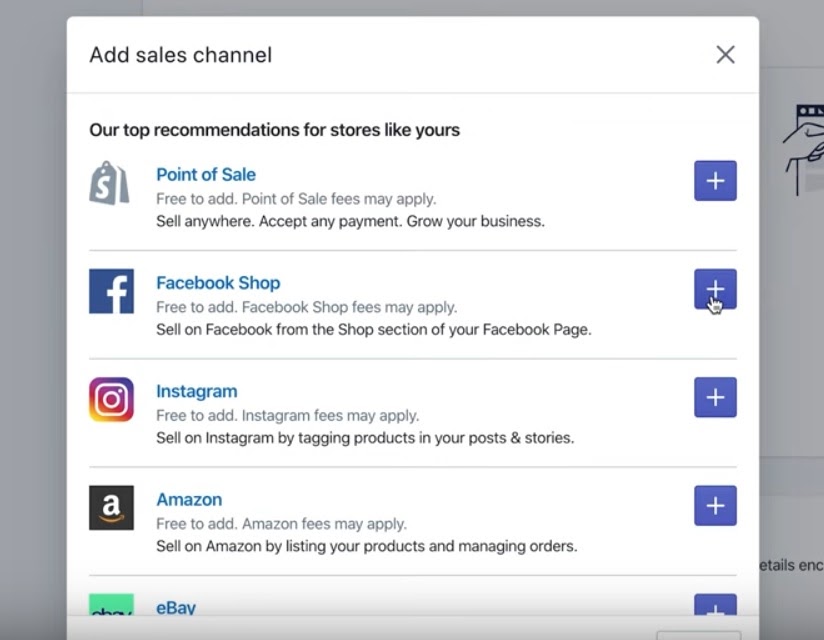This screenshot has width=824, height=640.
Task: Add the Facebook Shop sales channel
Action: click(x=715, y=289)
